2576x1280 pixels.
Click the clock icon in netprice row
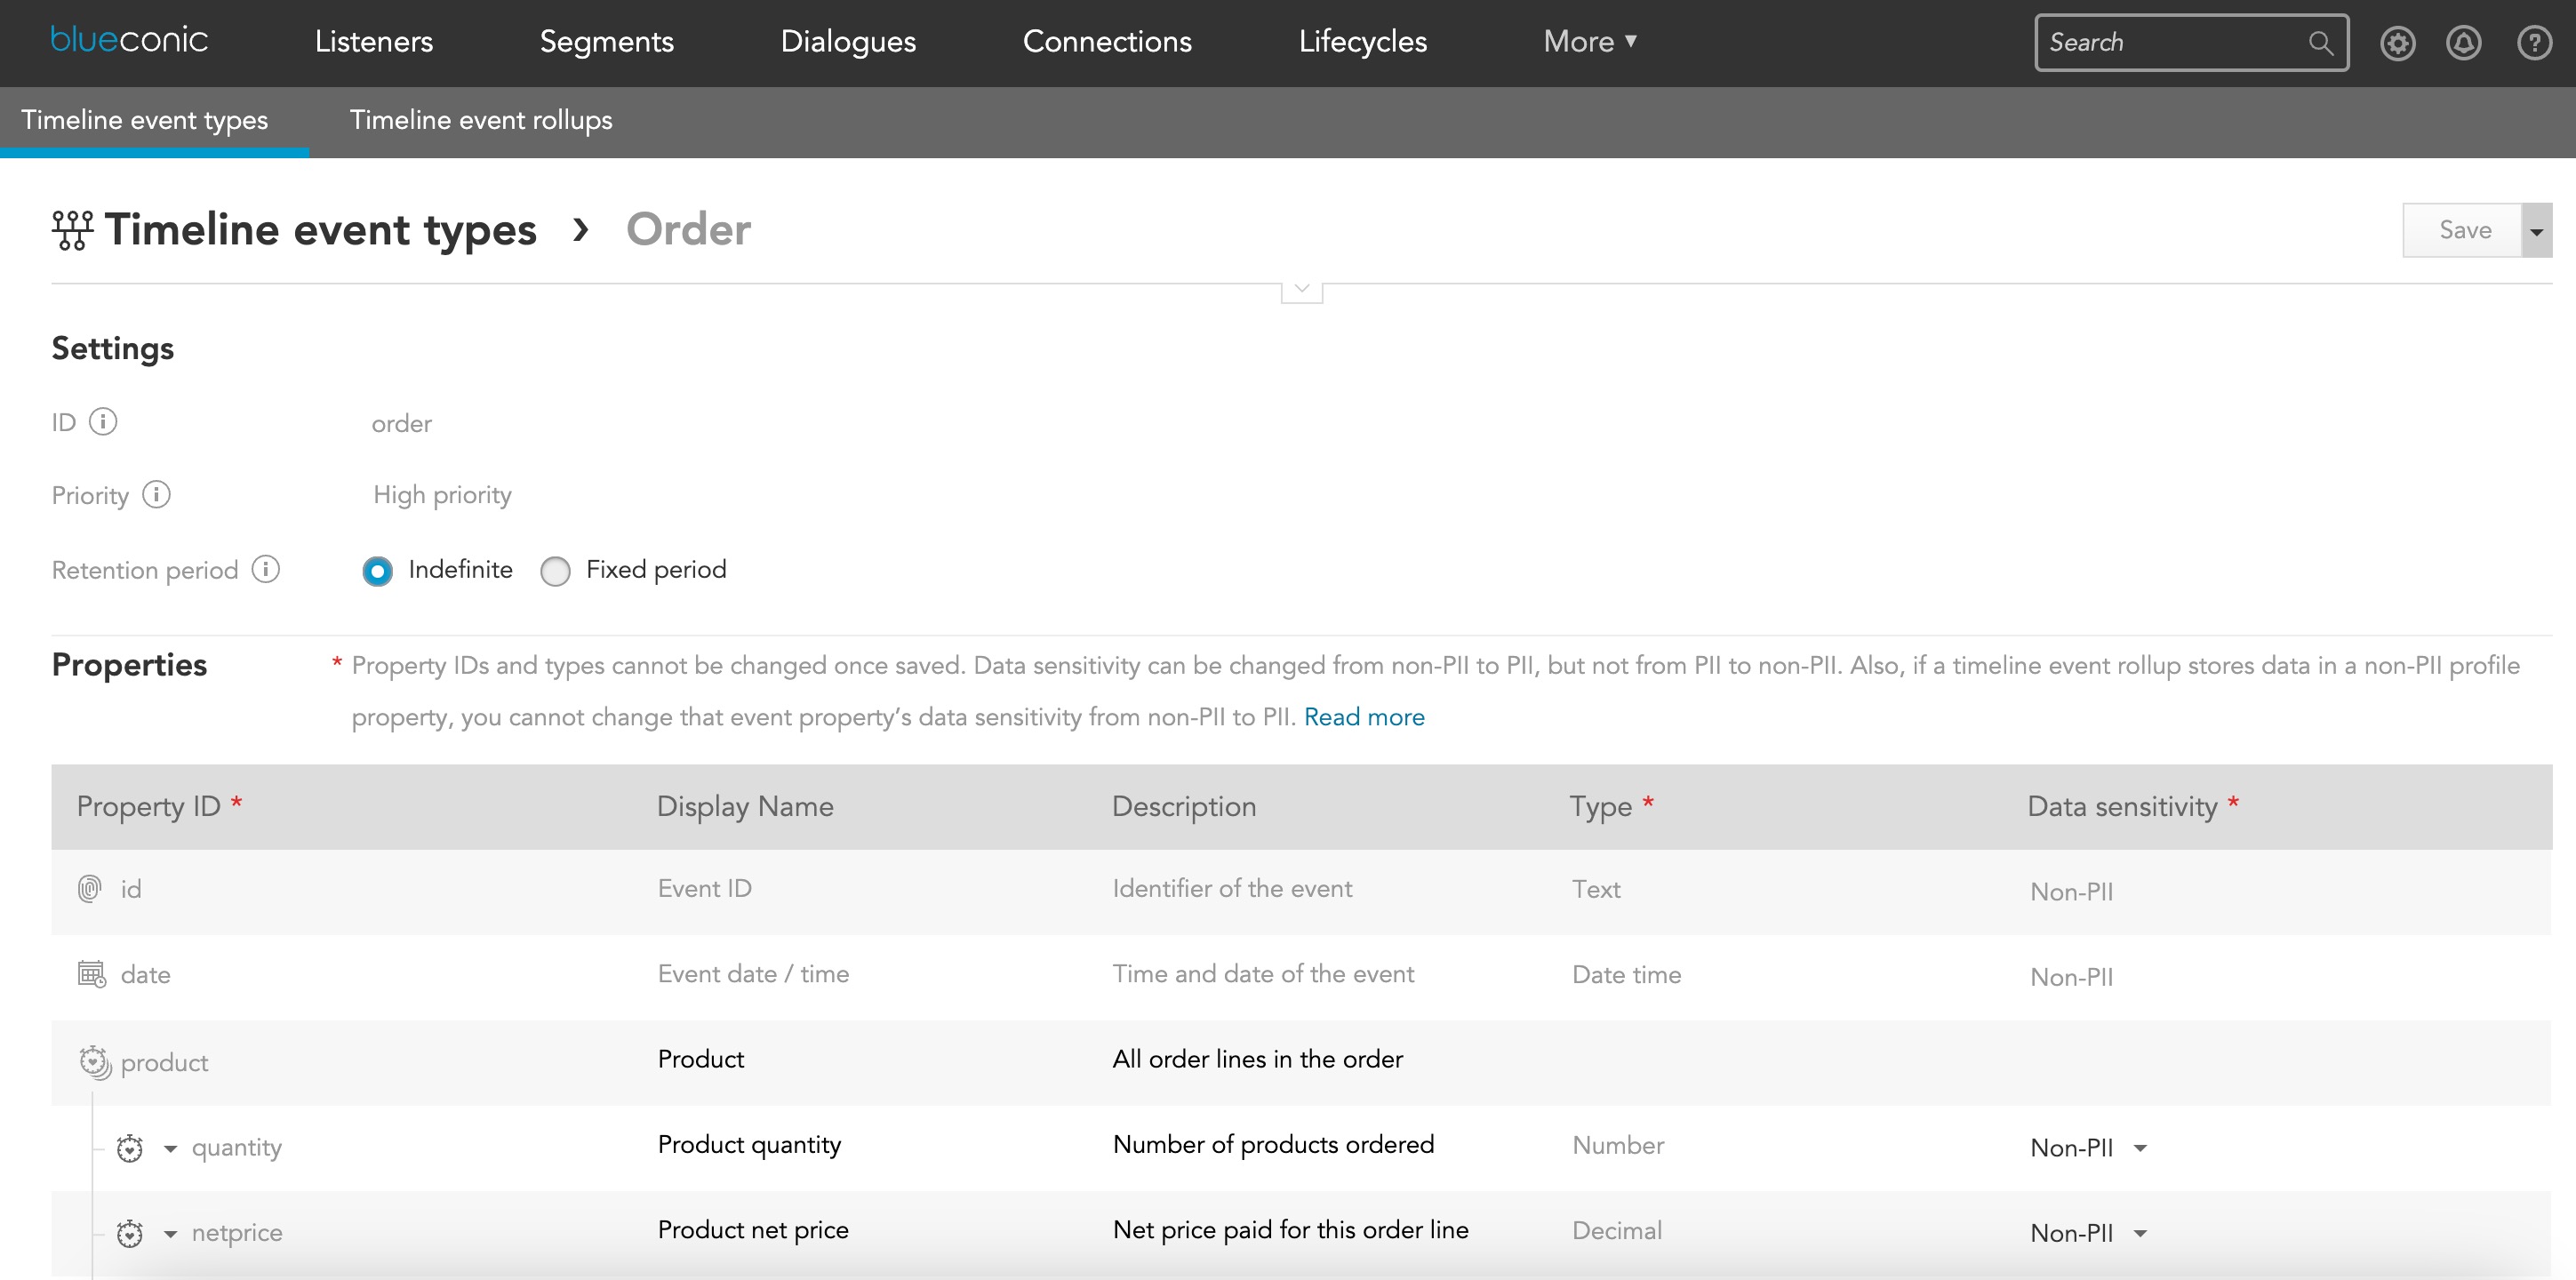pyautogui.click(x=130, y=1233)
